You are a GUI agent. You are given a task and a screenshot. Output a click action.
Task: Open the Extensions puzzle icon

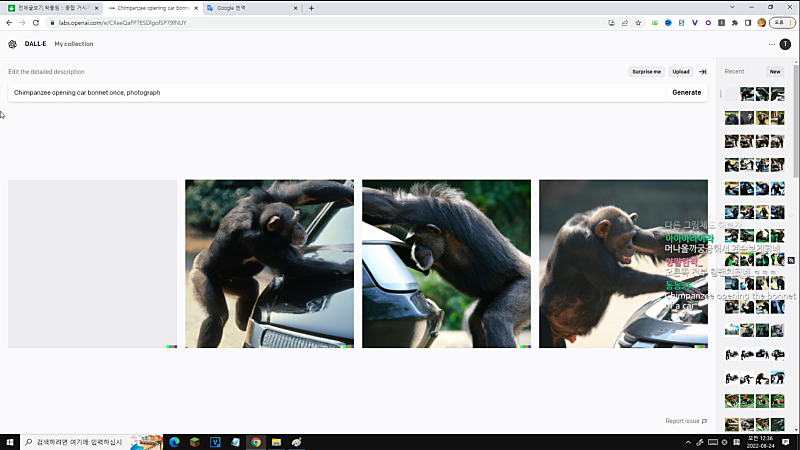[x=735, y=23]
